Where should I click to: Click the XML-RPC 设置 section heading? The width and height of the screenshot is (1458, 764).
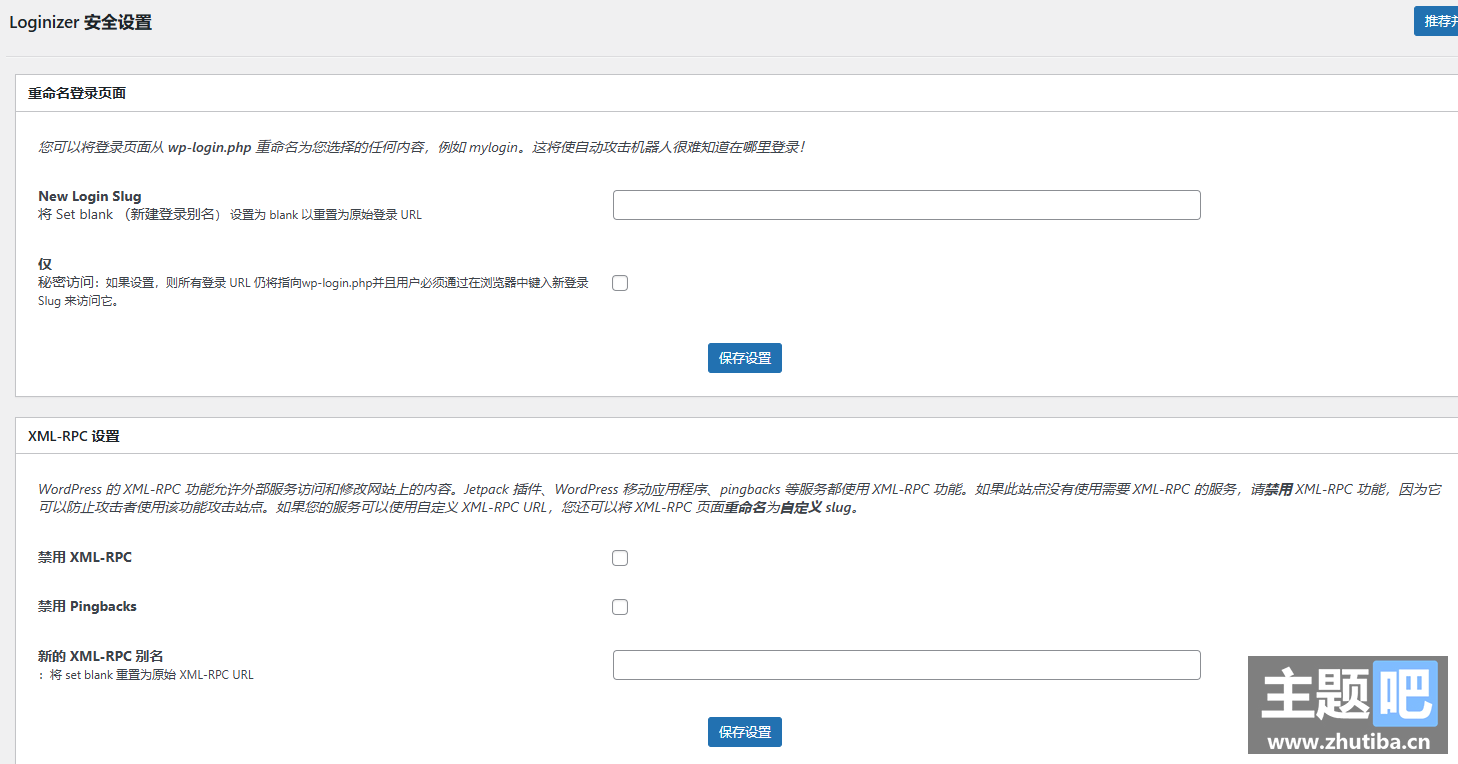[x=74, y=436]
